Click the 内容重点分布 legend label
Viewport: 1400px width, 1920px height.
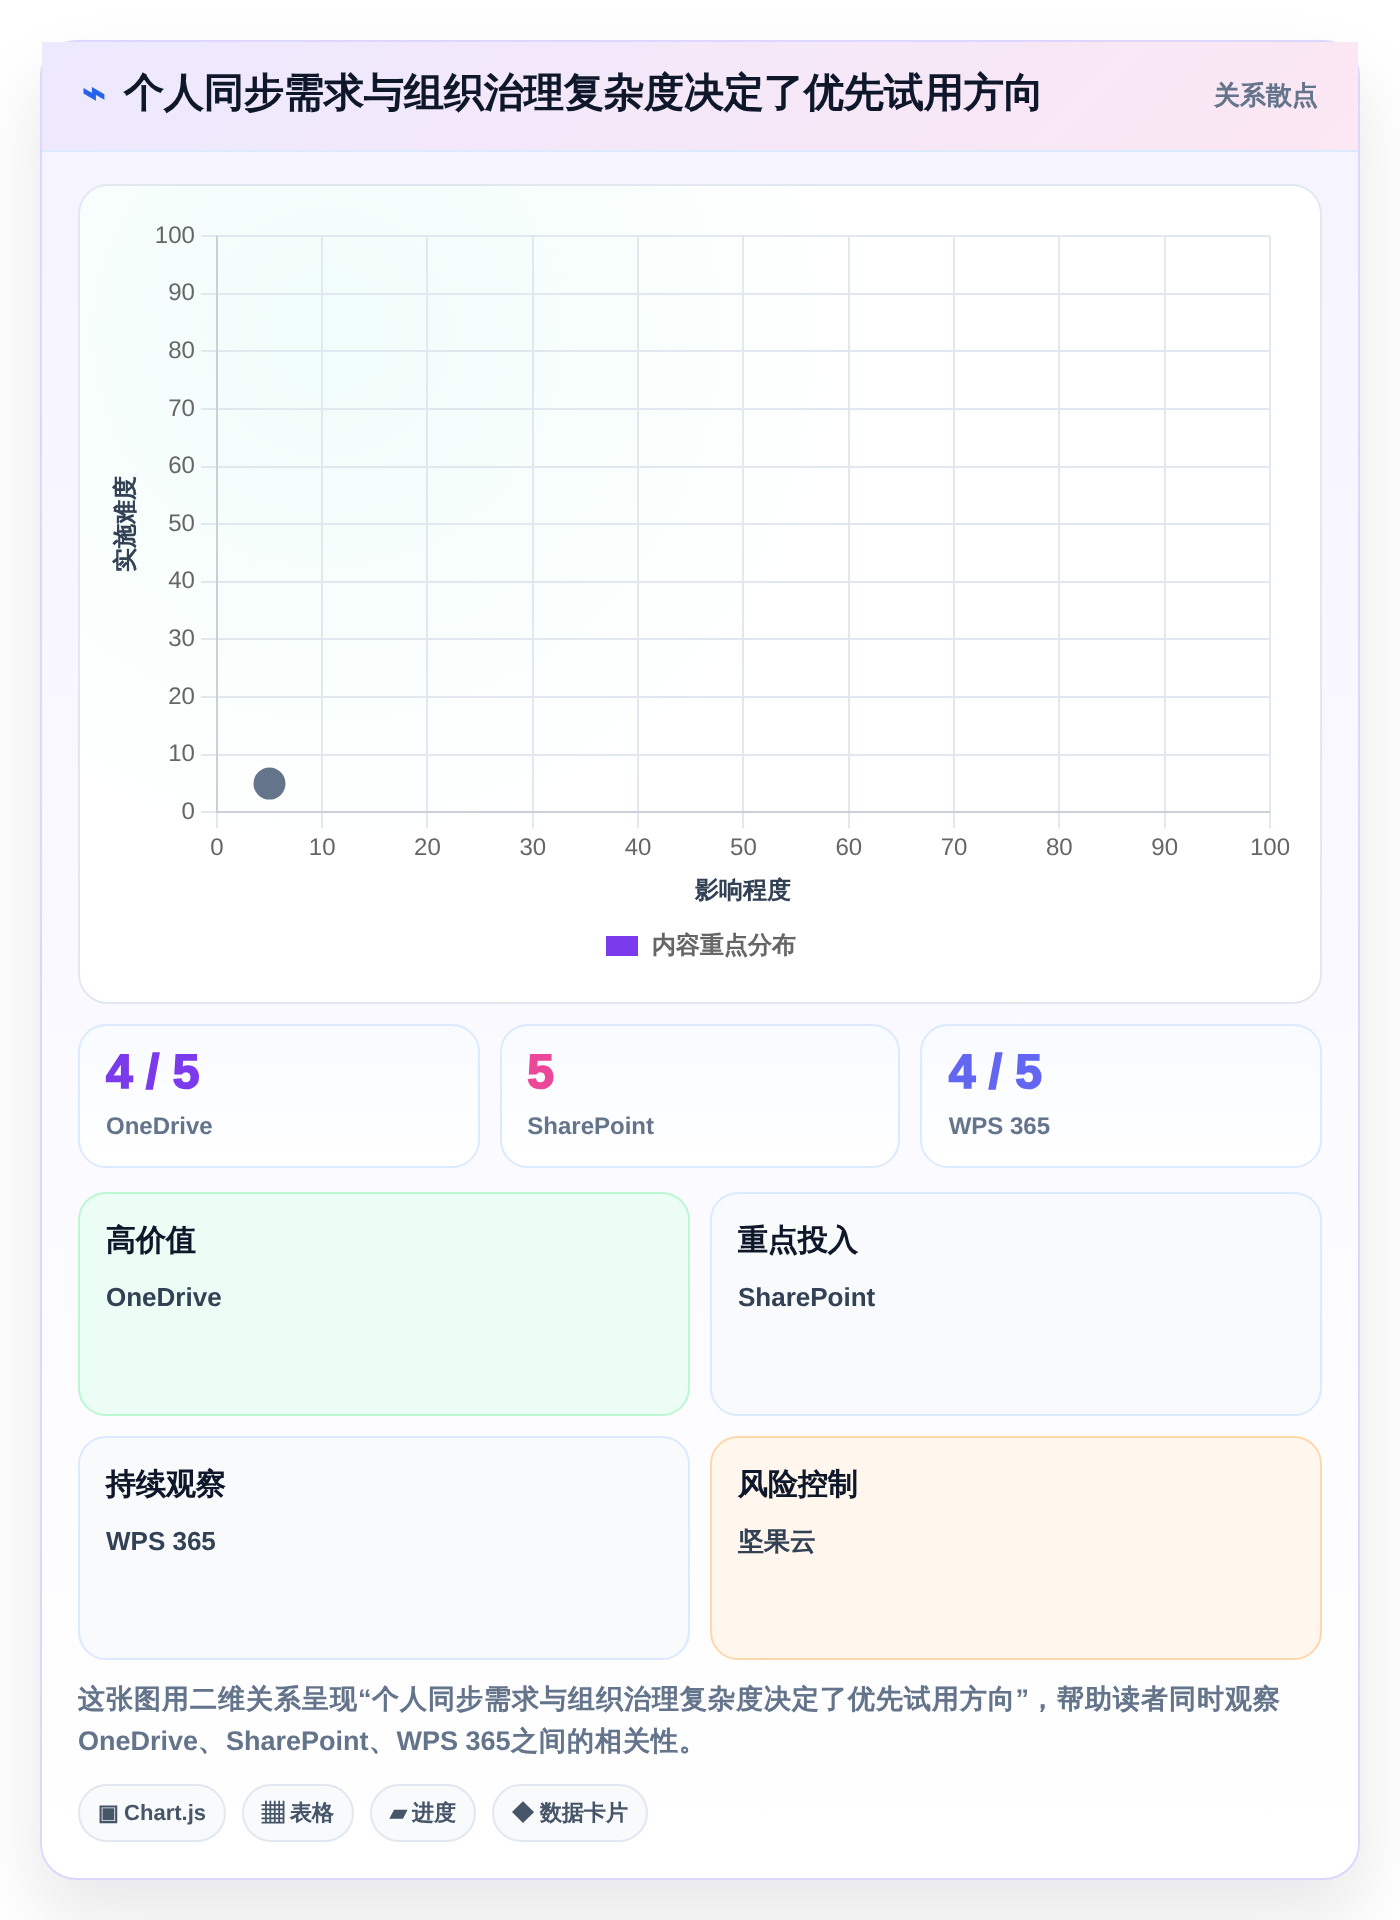click(x=723, y=946)
